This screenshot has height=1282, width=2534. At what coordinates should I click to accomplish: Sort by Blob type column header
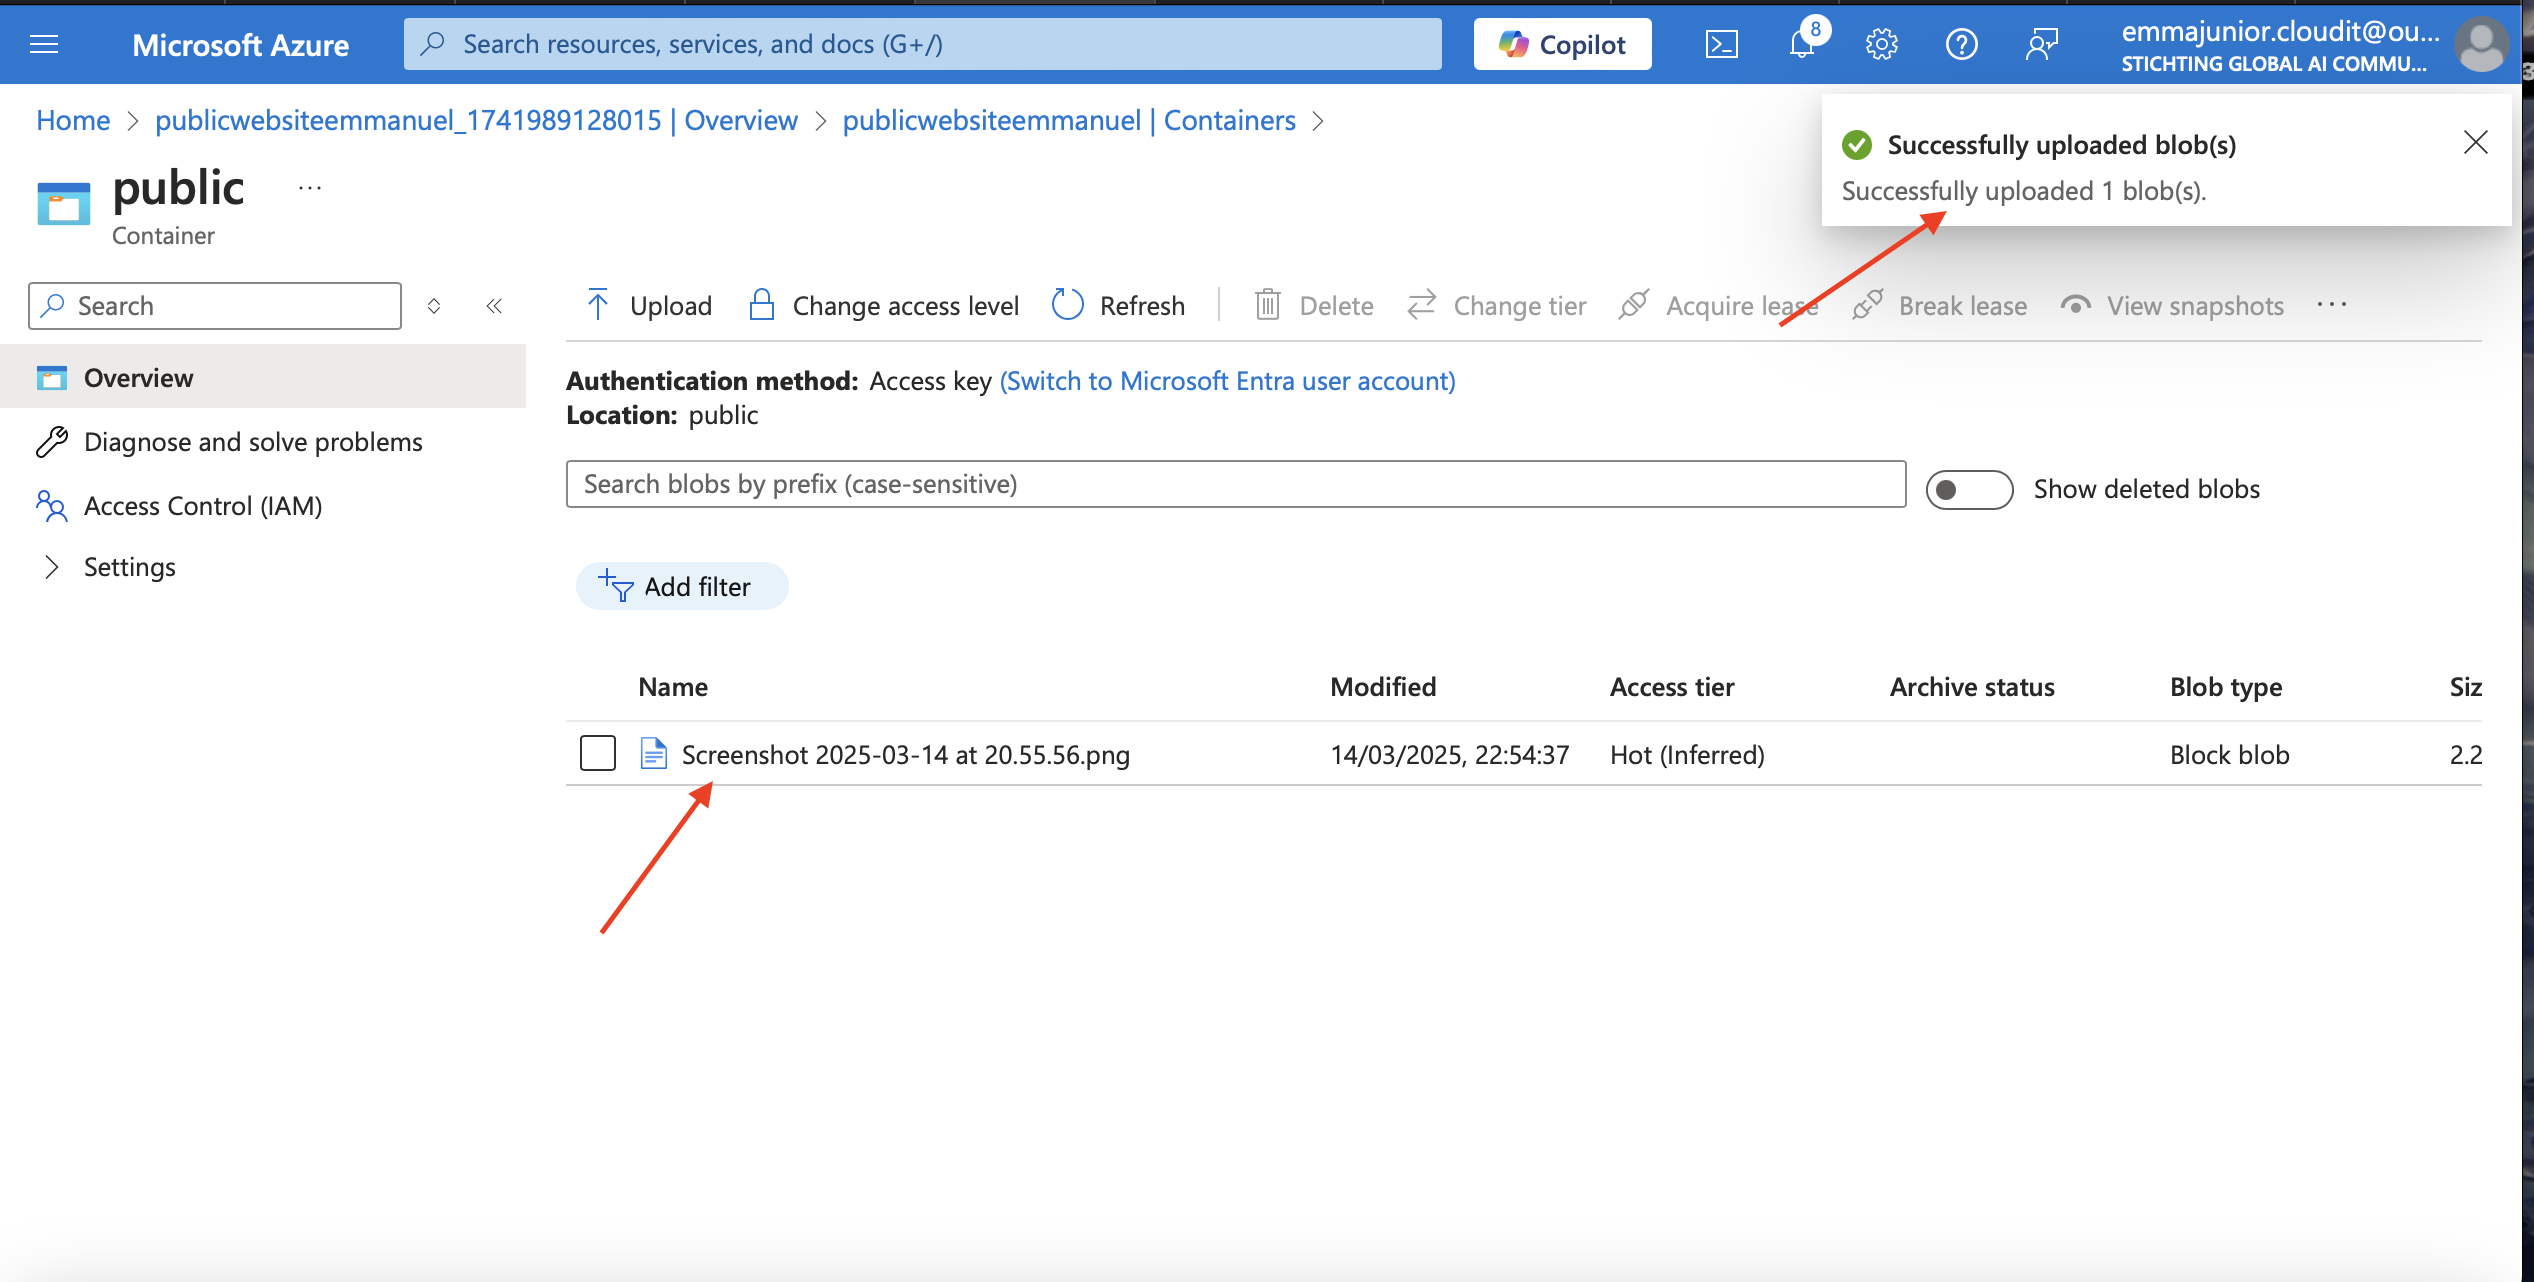click(x=2226, y=687)
